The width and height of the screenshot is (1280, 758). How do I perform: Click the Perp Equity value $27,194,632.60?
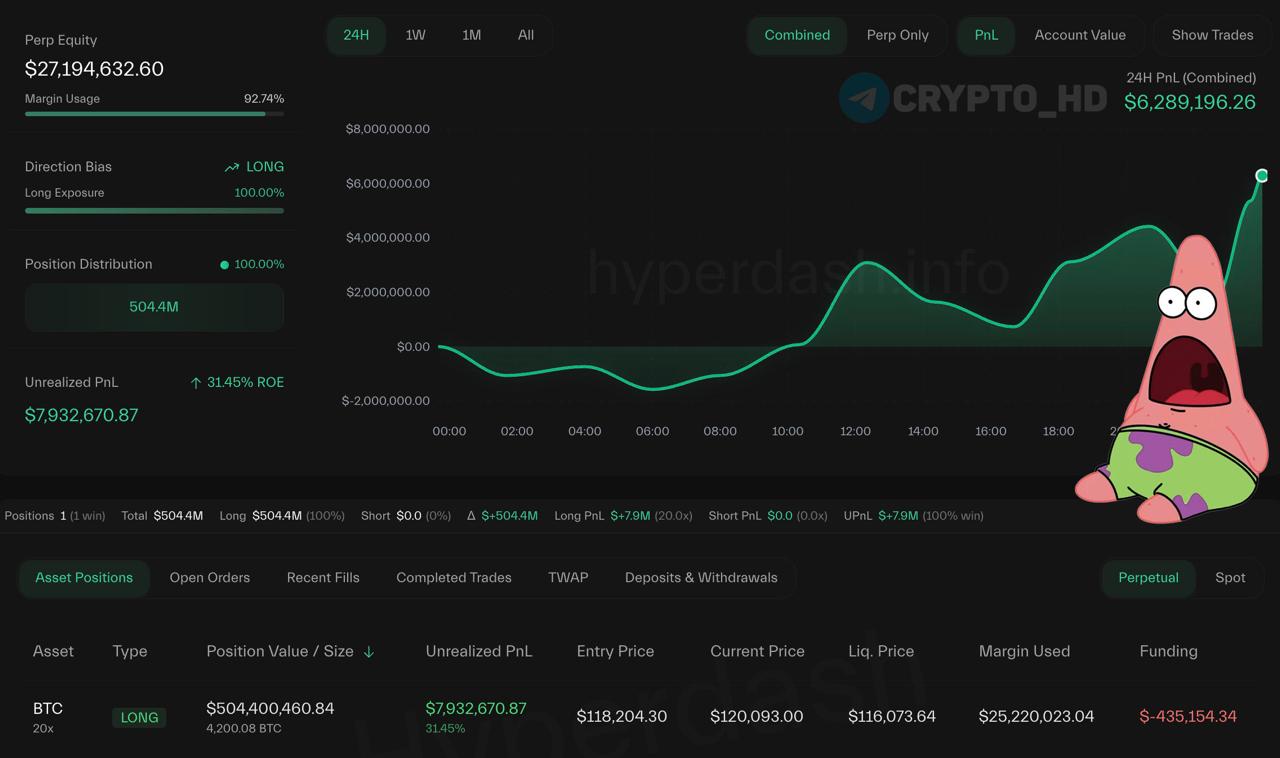tap(94, 69)
